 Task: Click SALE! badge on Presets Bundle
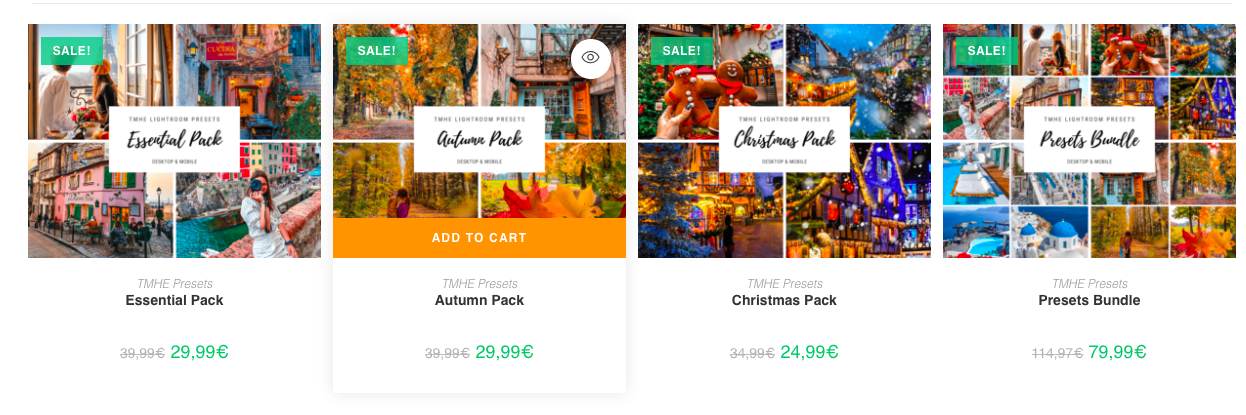coord(987,51)
